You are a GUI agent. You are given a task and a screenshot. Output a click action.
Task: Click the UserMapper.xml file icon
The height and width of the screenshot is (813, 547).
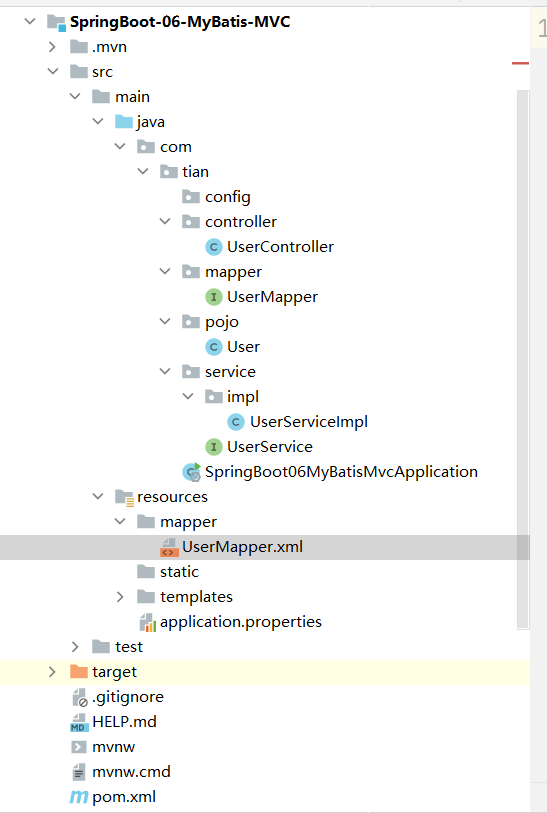click(169, 548)
